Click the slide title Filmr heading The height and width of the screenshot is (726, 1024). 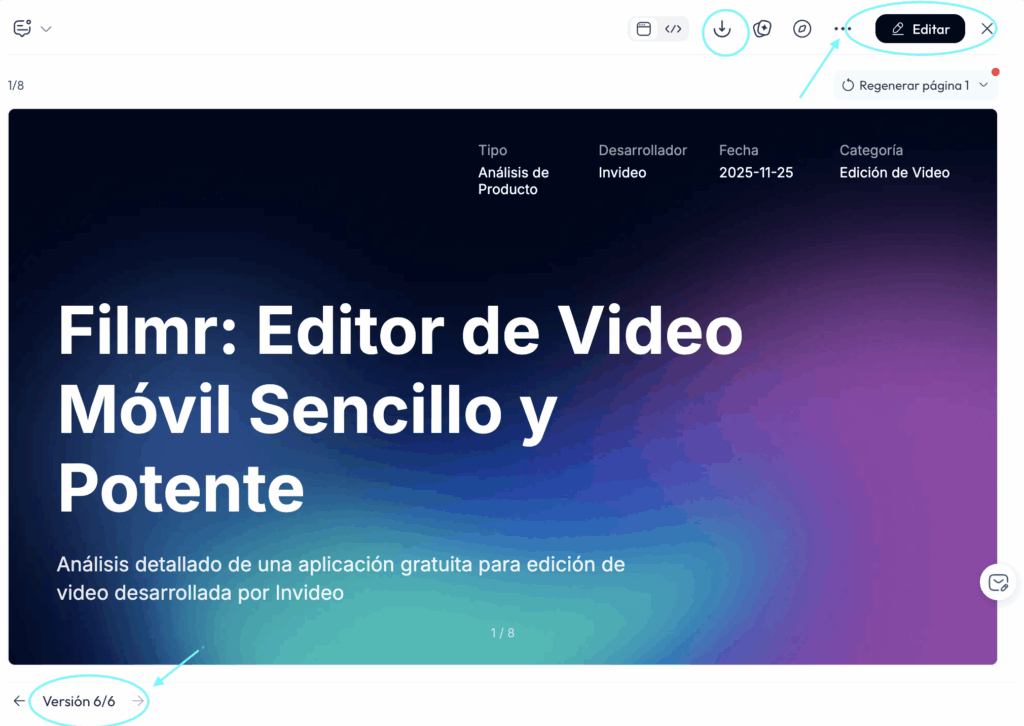click(x=400, y=410)
